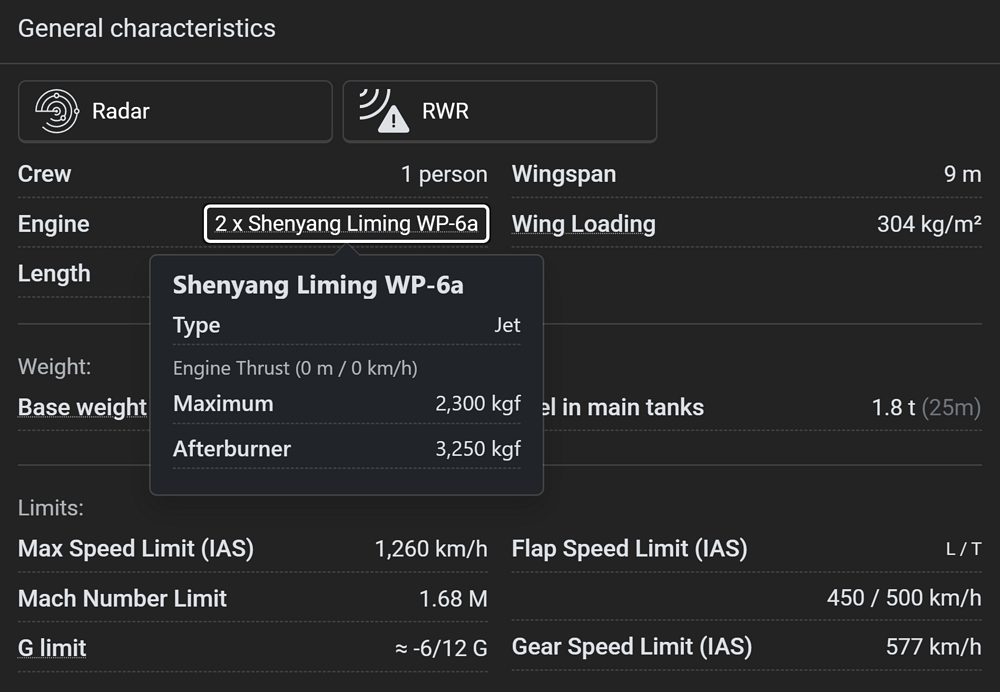Click the Mach Number Limit value 1.68 M
Viewport: 1000px width, 692px height.
point(453,599)
